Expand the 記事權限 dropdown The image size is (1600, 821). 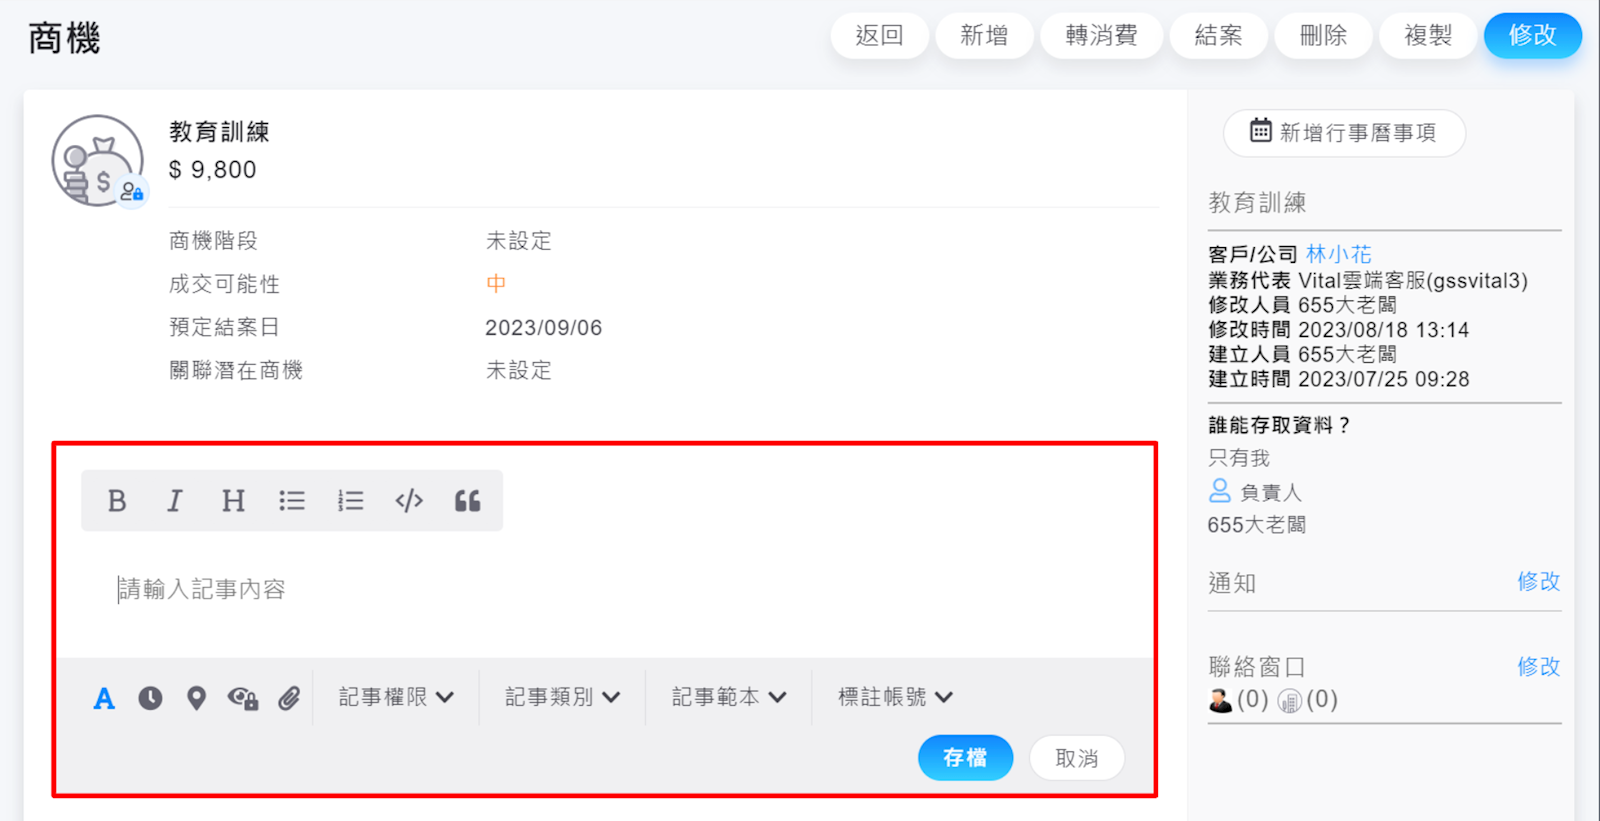pyautogui.click(x=396, y=697)
